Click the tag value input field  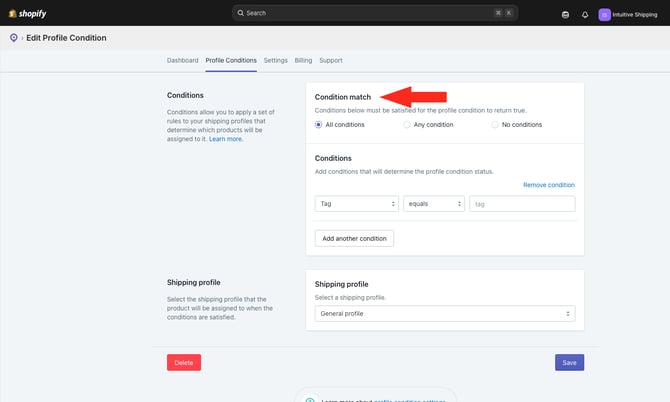[x=522, y=204]
